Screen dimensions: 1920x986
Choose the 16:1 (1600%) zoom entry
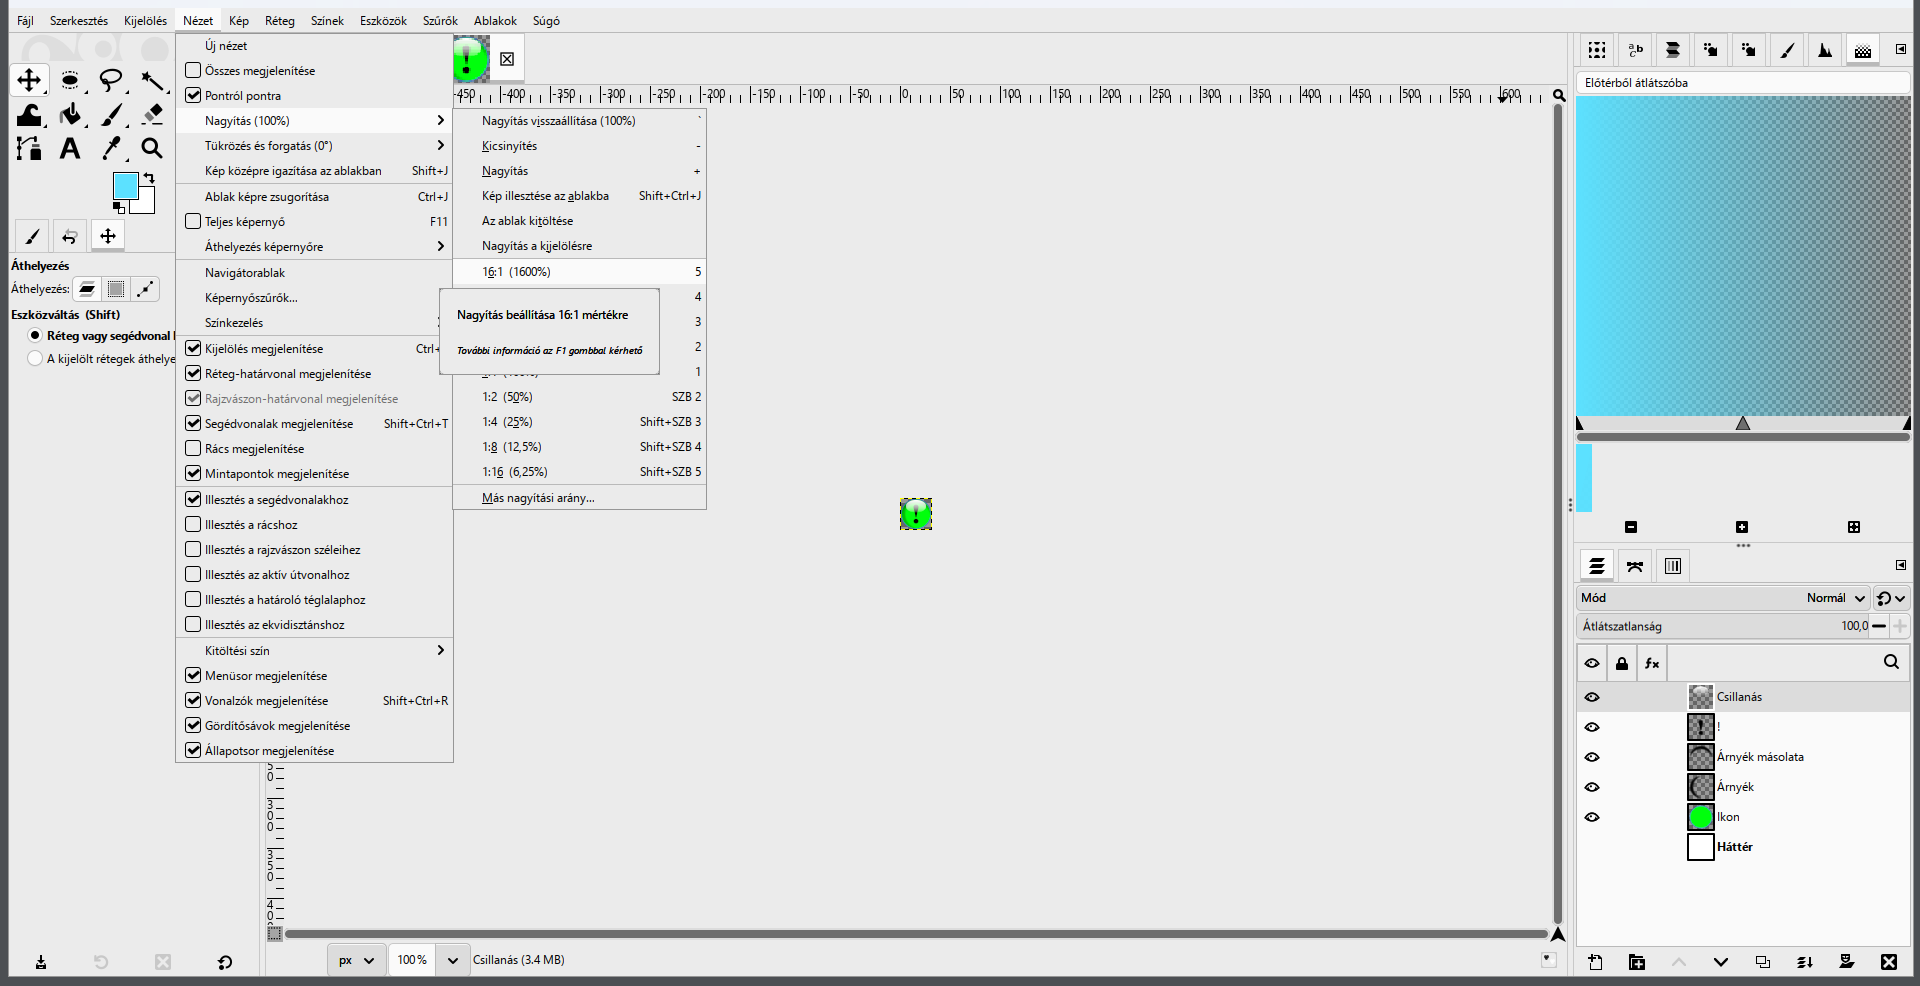580,272
